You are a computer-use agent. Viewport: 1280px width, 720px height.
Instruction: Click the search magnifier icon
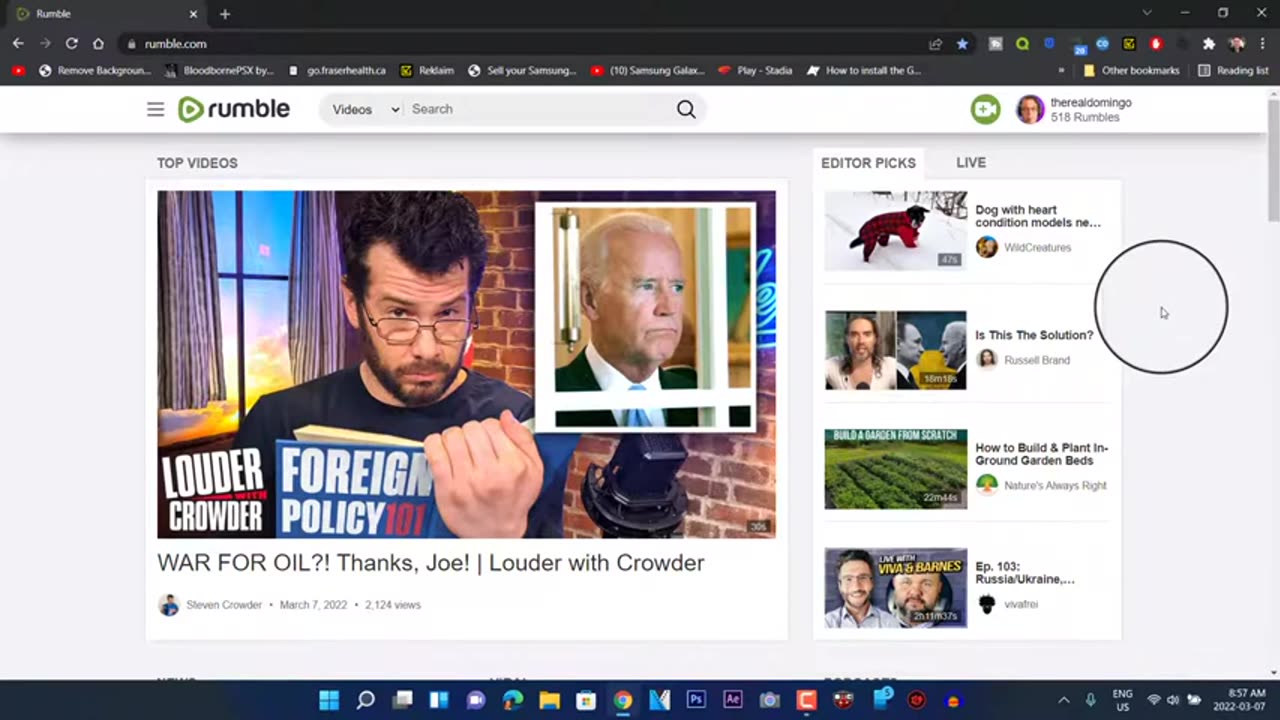point(686,109)
